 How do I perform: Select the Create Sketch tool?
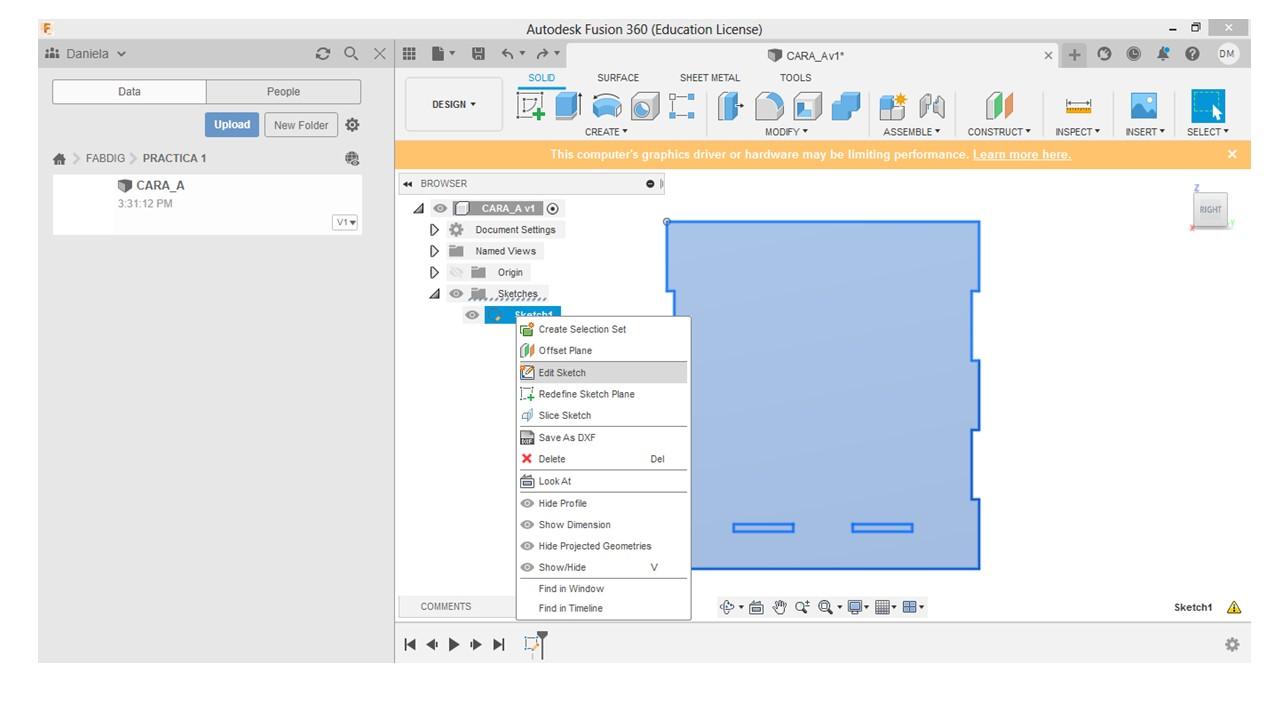(531, 106)
